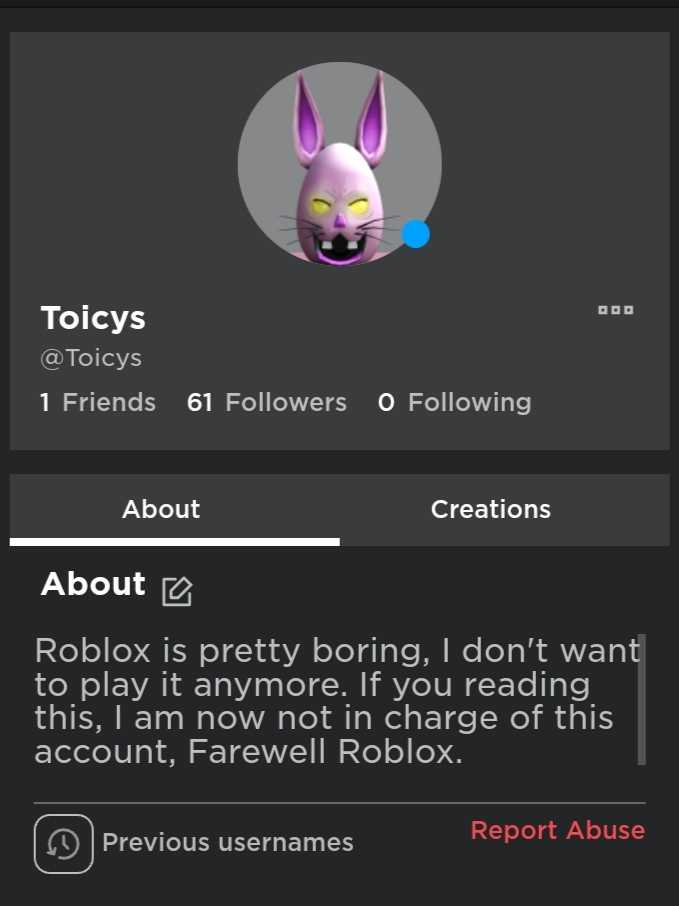679x906 pixels.
Task: Click the three-dot more options icon
Action: point(615,310)
